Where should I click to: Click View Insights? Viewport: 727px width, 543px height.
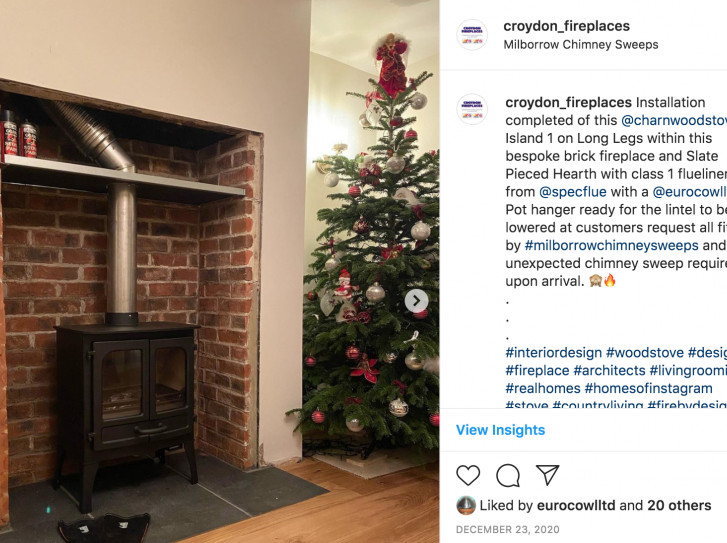coord(500,430)
